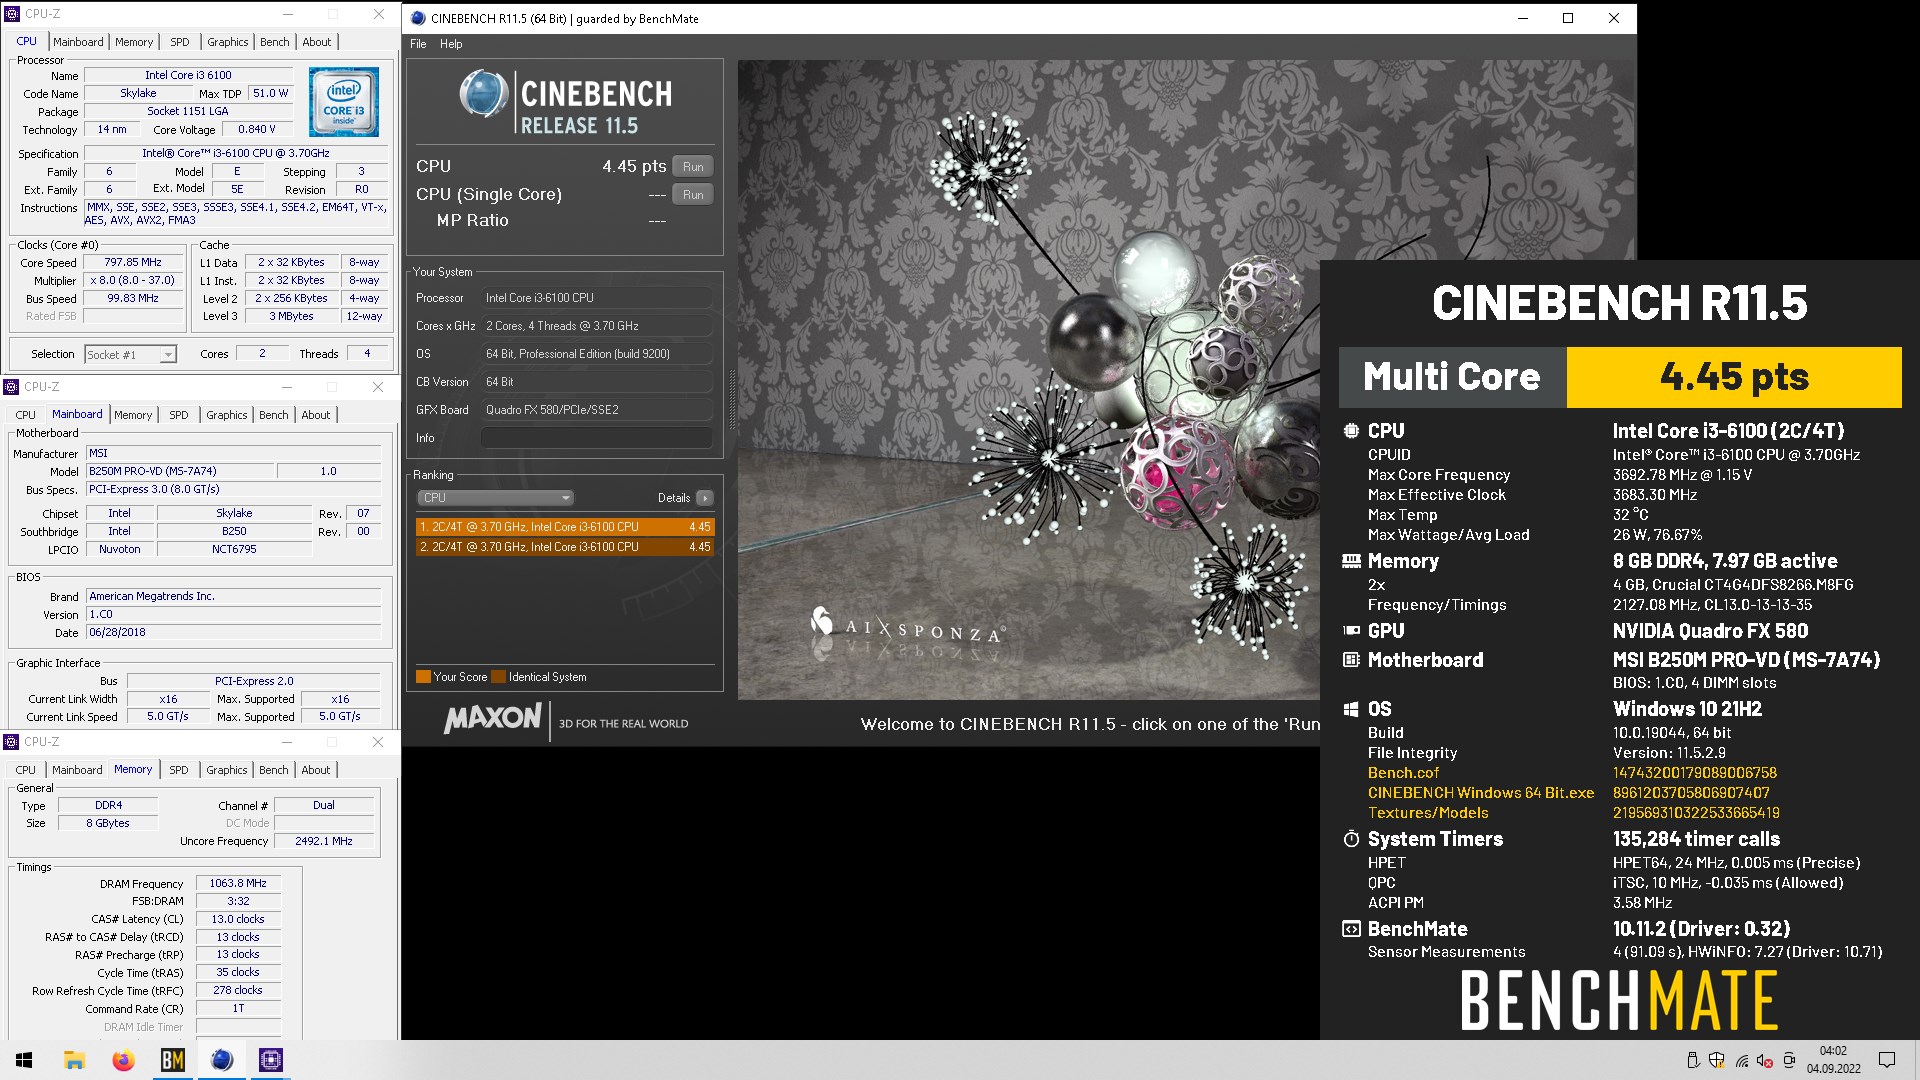The width and height of the screenshot is (1920, 1080).
Task: Switch to CPU-Z via its taskbar icon
Action: pos(271,1060)
